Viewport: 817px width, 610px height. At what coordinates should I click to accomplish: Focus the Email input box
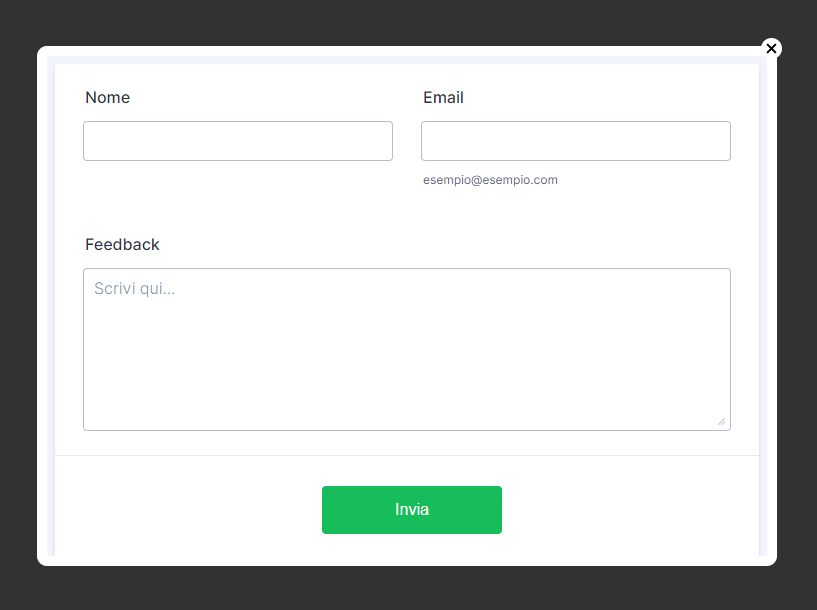[x=576, y=141]
